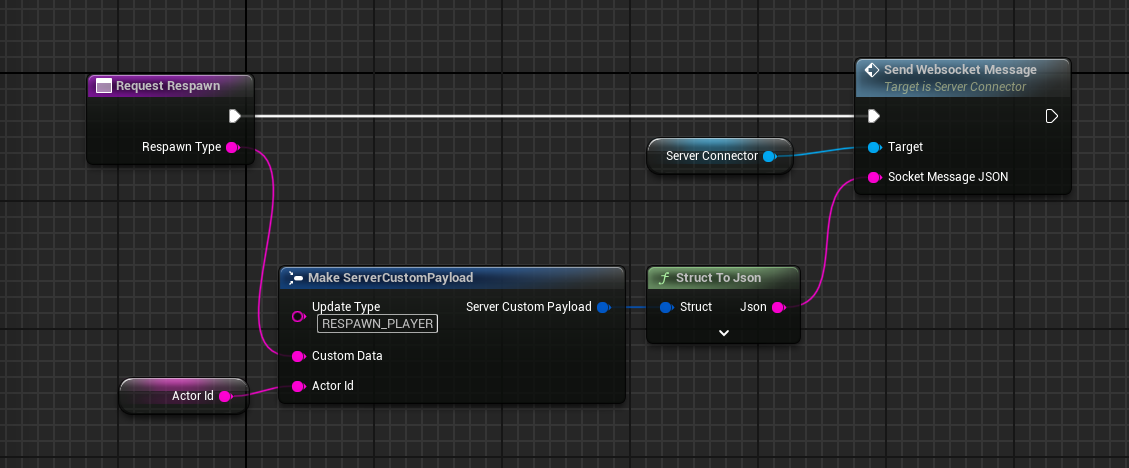Select the Send Websocket Message node title
This screenshot has height=468, width=1129.
pos(960,70)
